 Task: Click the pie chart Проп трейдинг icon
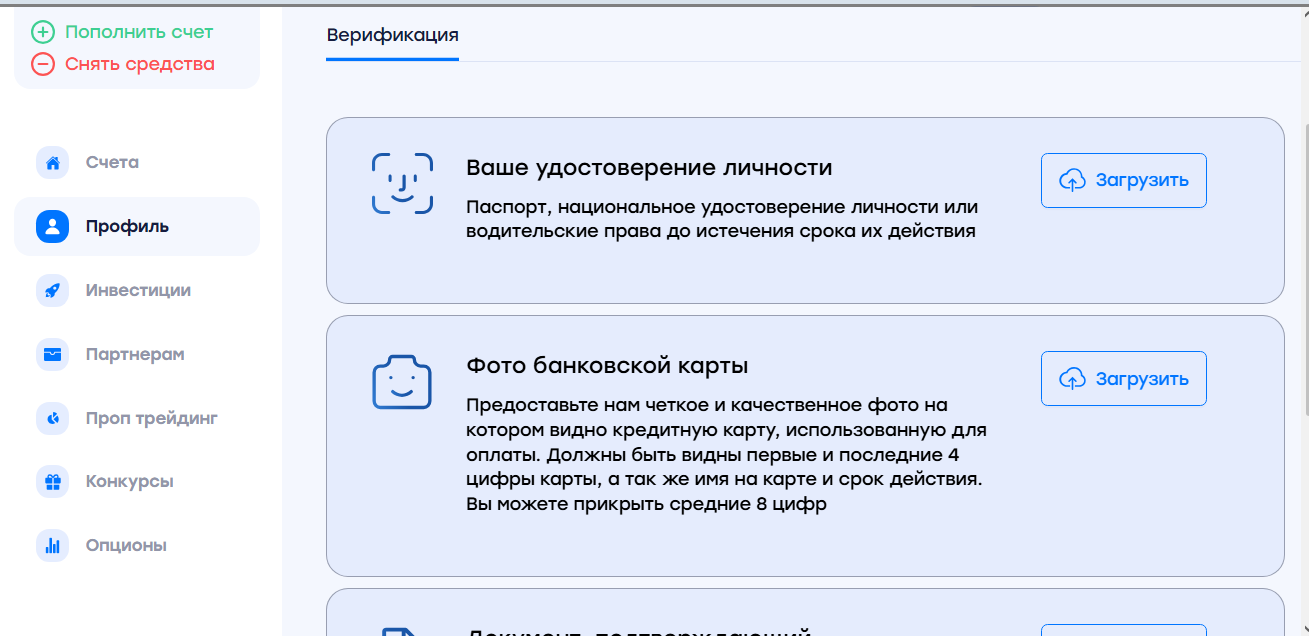point(52,418)
